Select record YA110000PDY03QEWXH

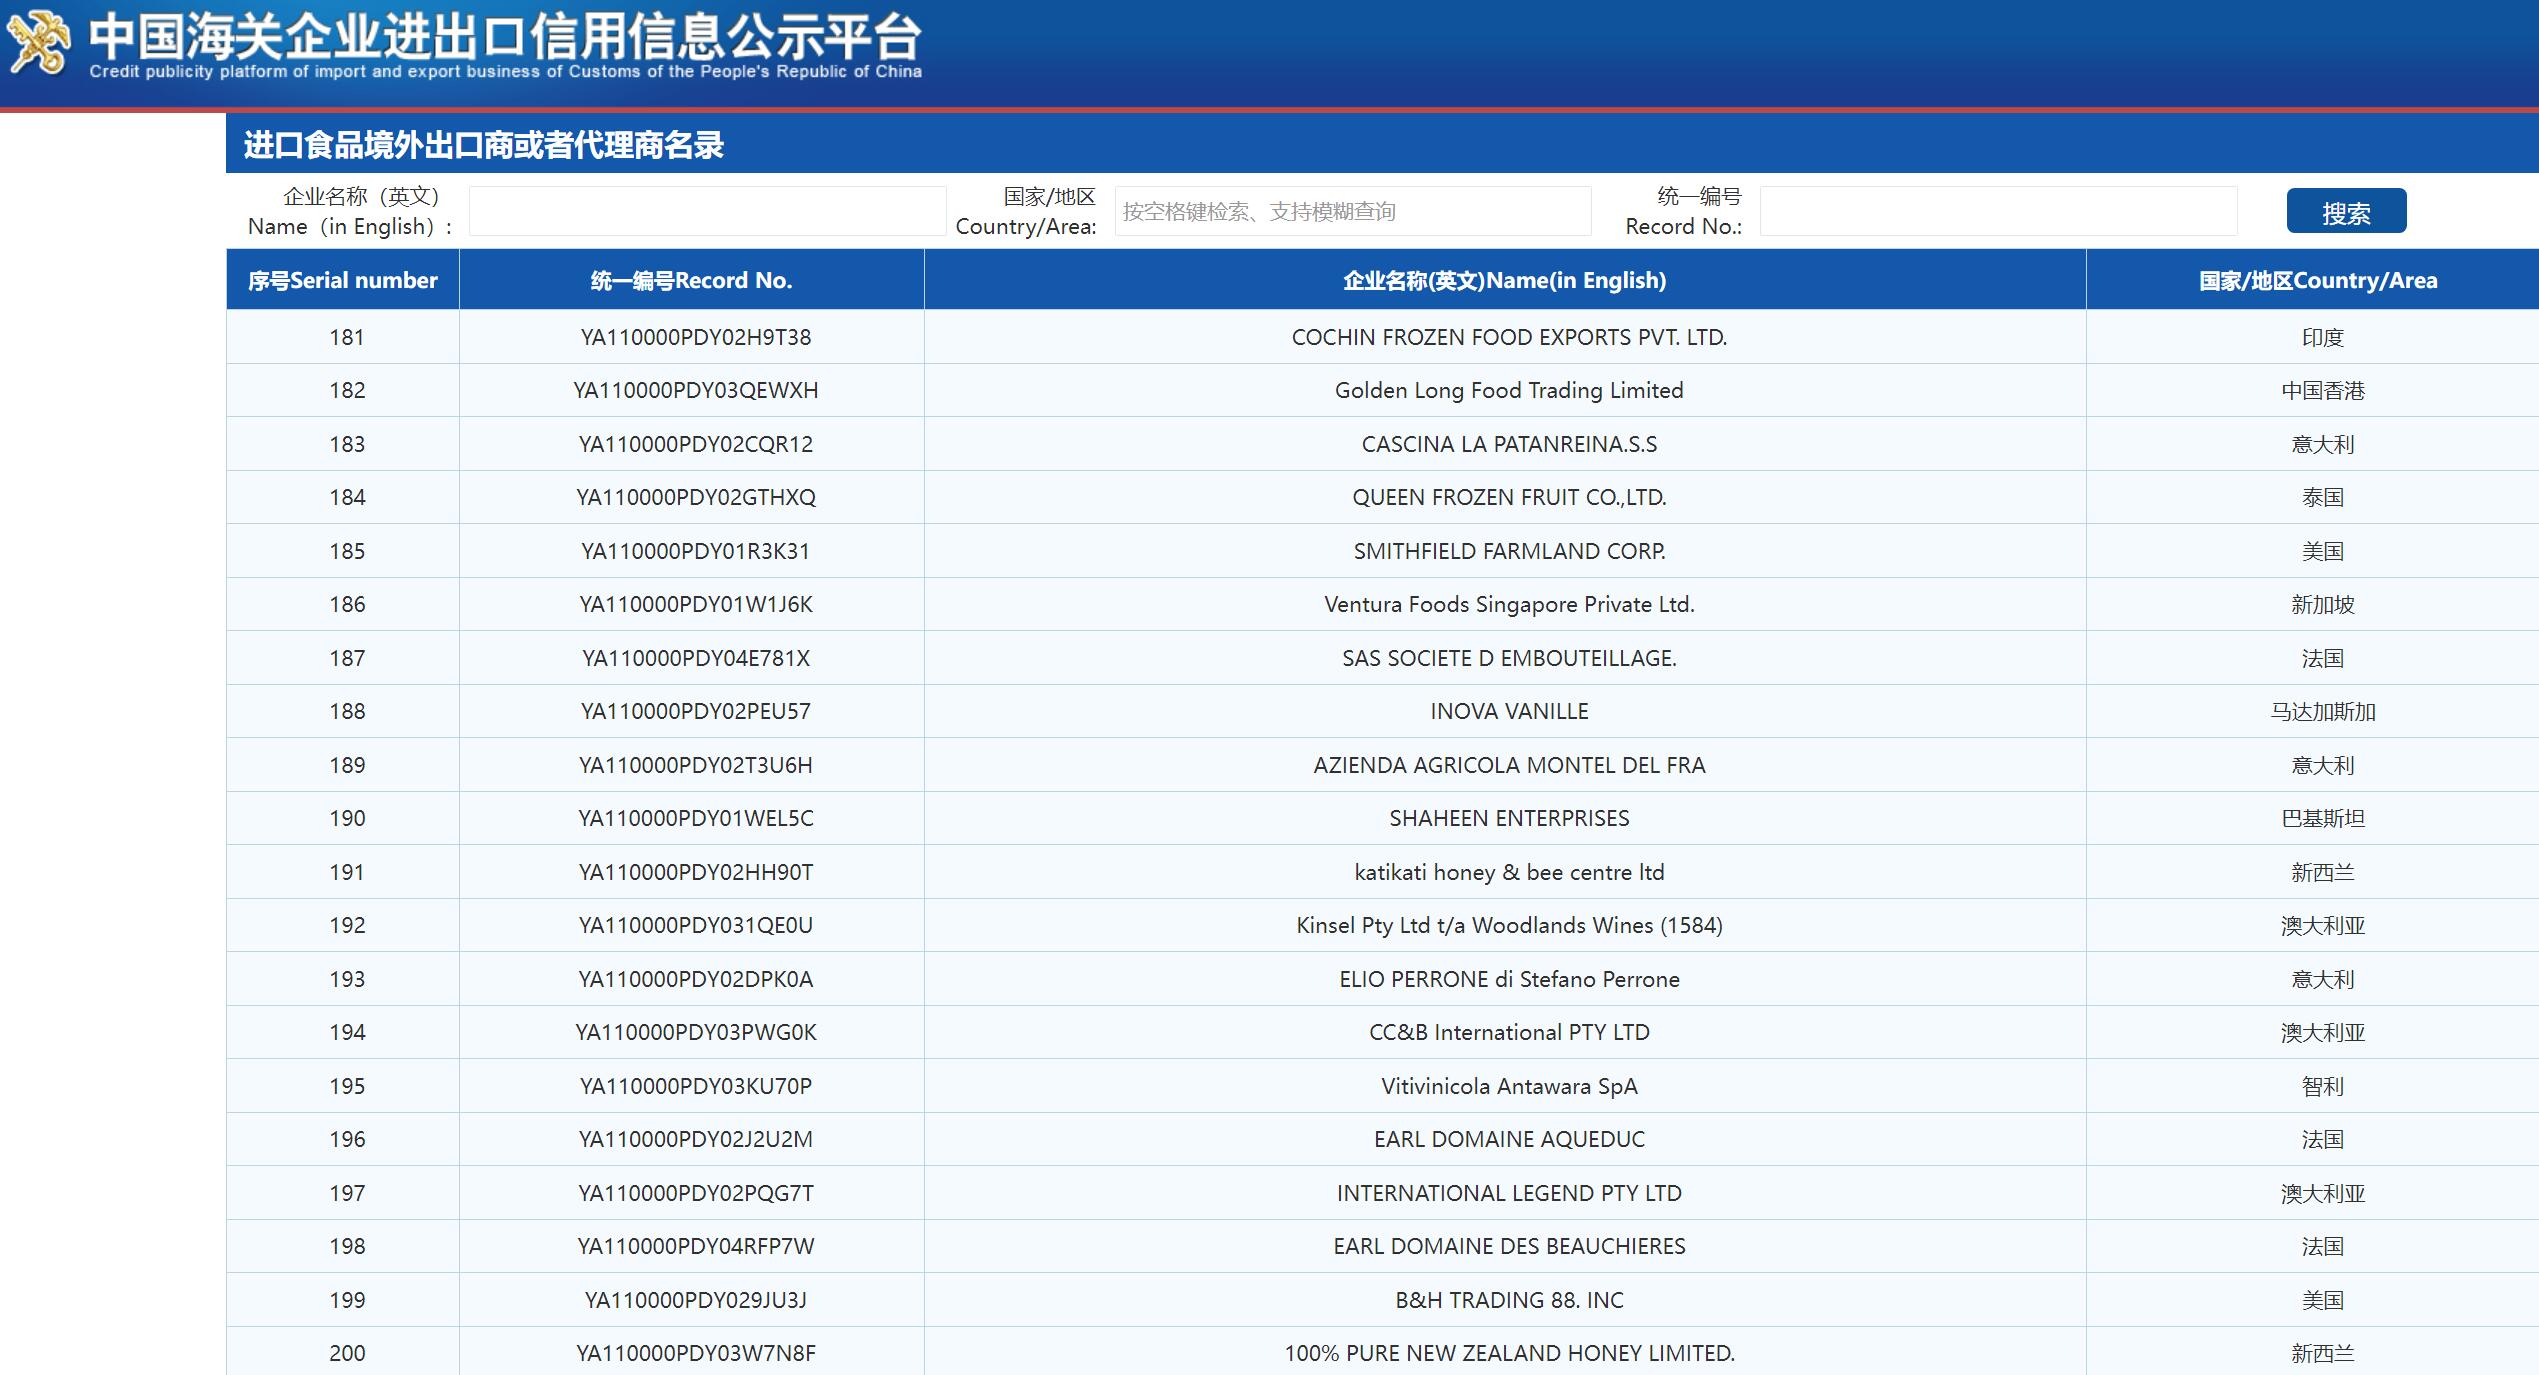pos(696,390)
